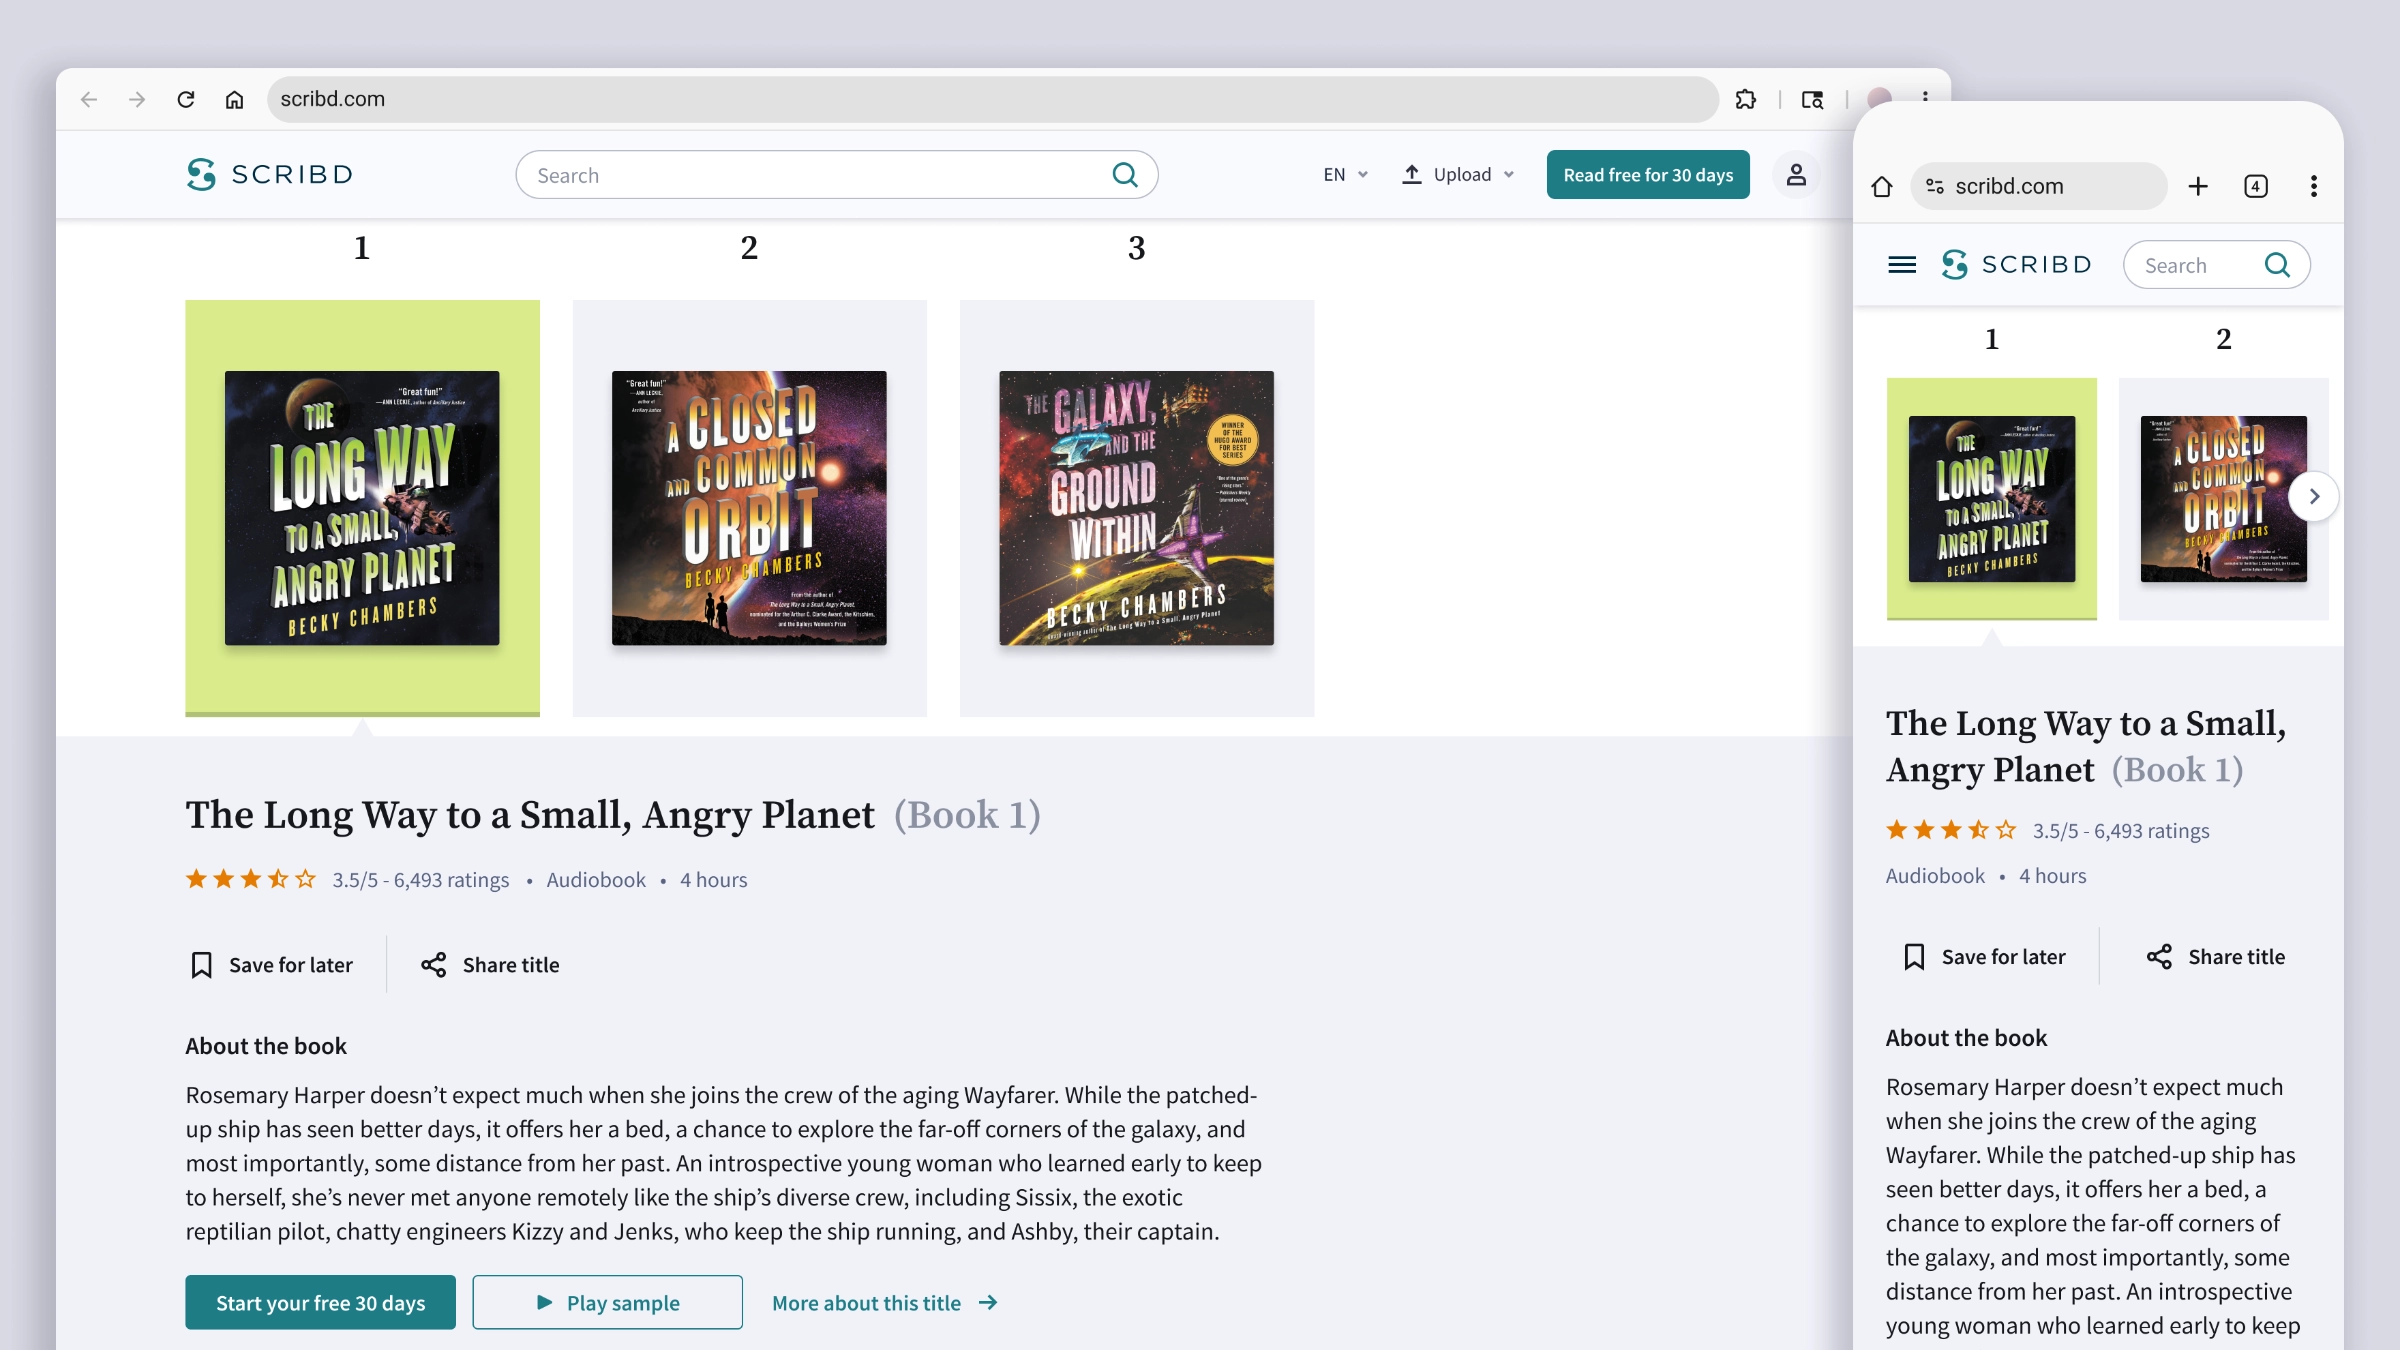Click the next arrow on the mobile book carousel
This screenshot has width=2400, height=1350.
click(x=2314, y=496)
